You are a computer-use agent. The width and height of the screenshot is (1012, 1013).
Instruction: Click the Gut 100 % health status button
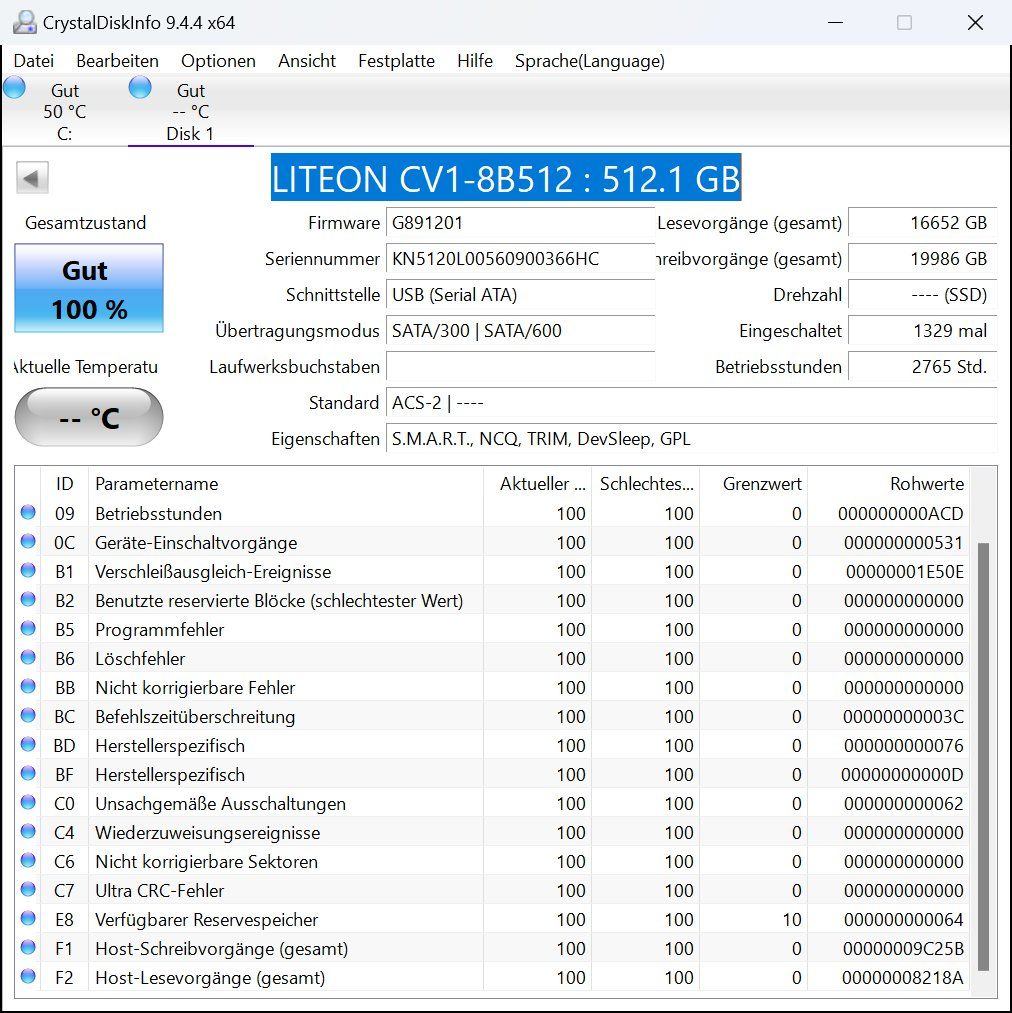pos(89,288)
